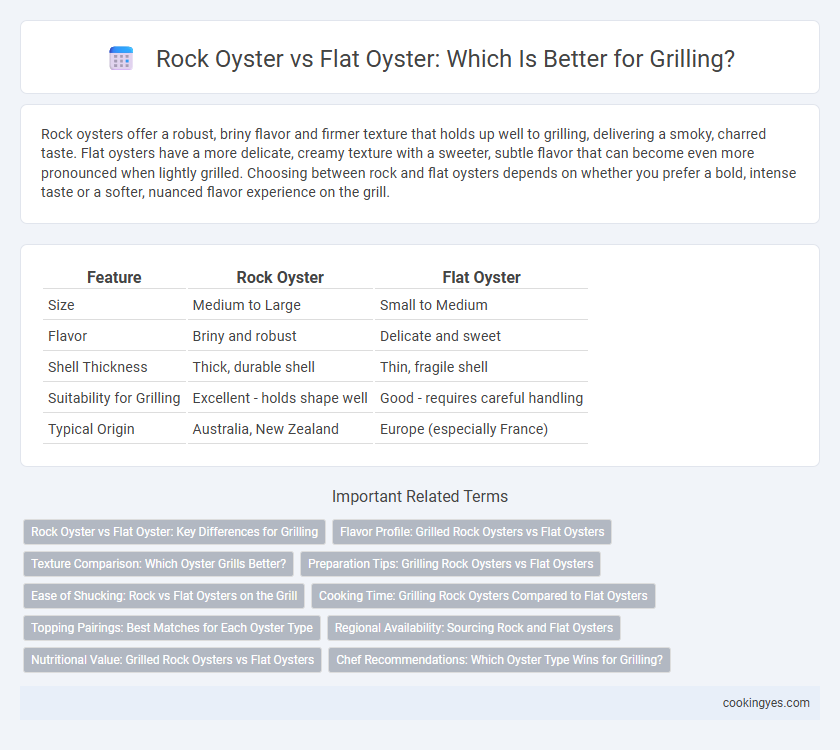
Task: Click the 'Shell Thickness' row label
Action: click(98, 368)
